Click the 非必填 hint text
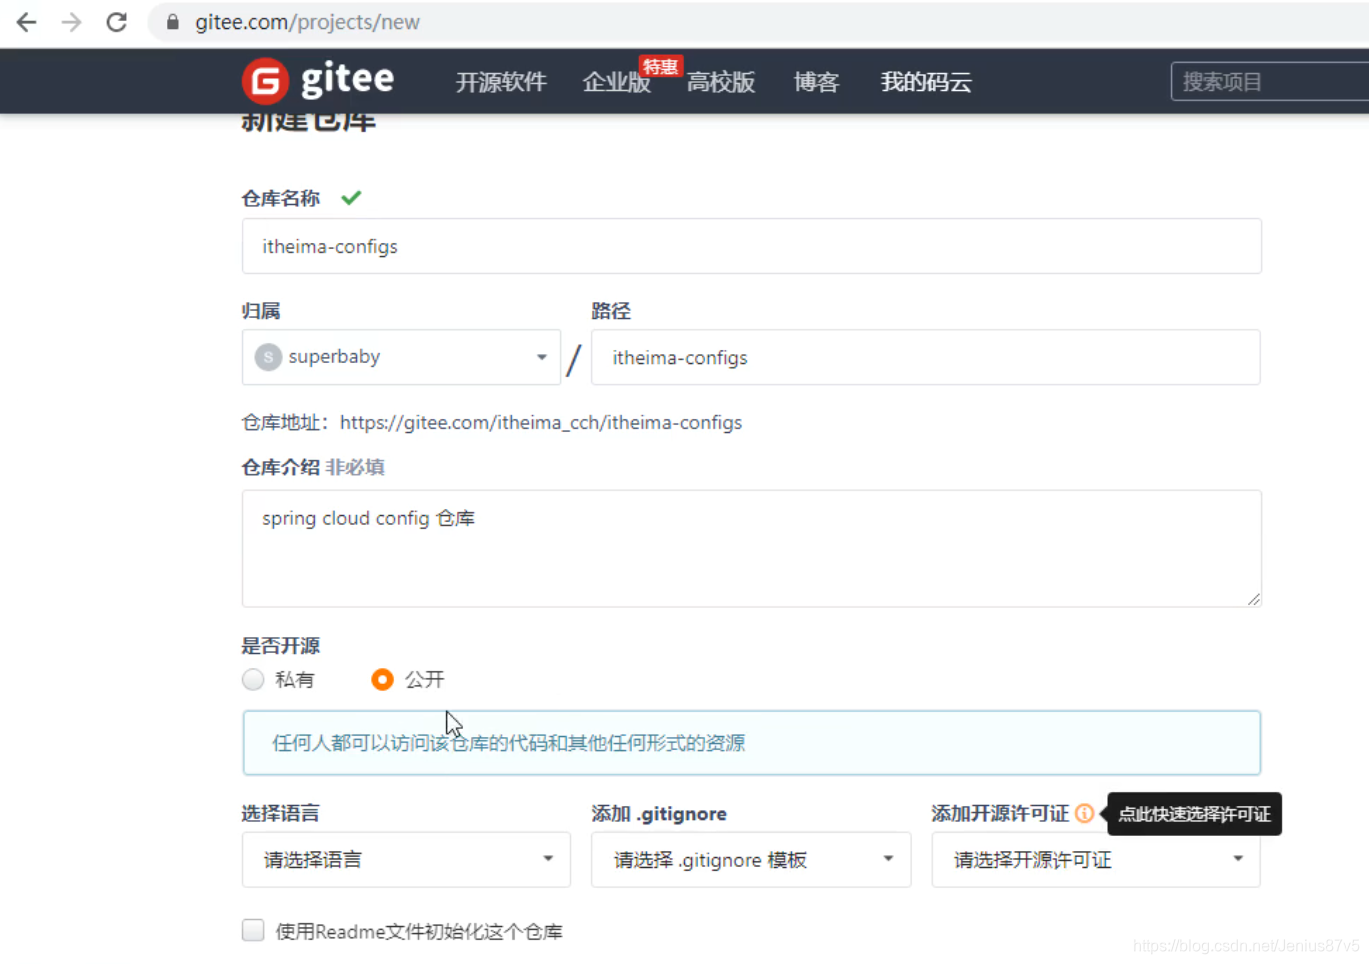1369x964 pixels. [355, 467]
